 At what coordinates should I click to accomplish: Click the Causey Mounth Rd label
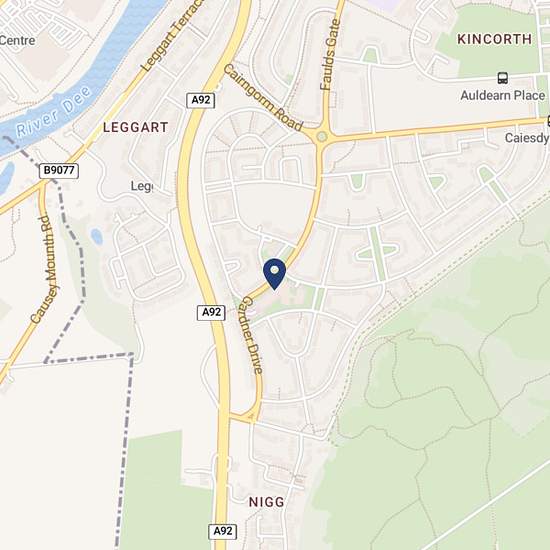[45, 269]
